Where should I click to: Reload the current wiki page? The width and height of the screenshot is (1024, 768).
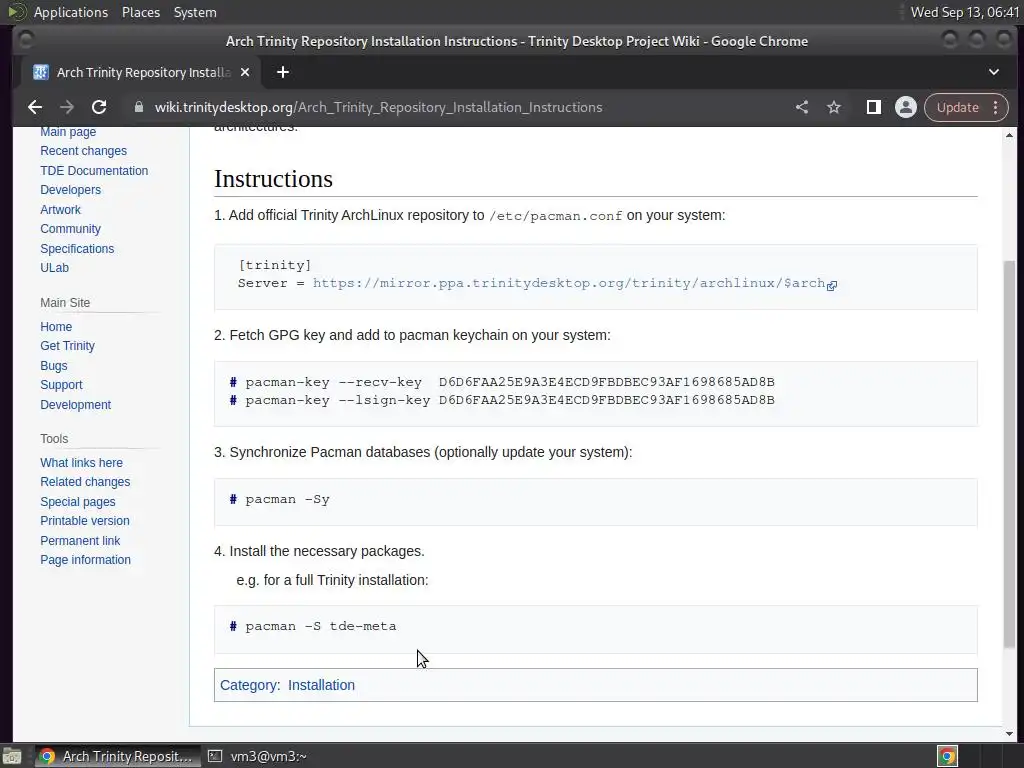coord(99,107)
